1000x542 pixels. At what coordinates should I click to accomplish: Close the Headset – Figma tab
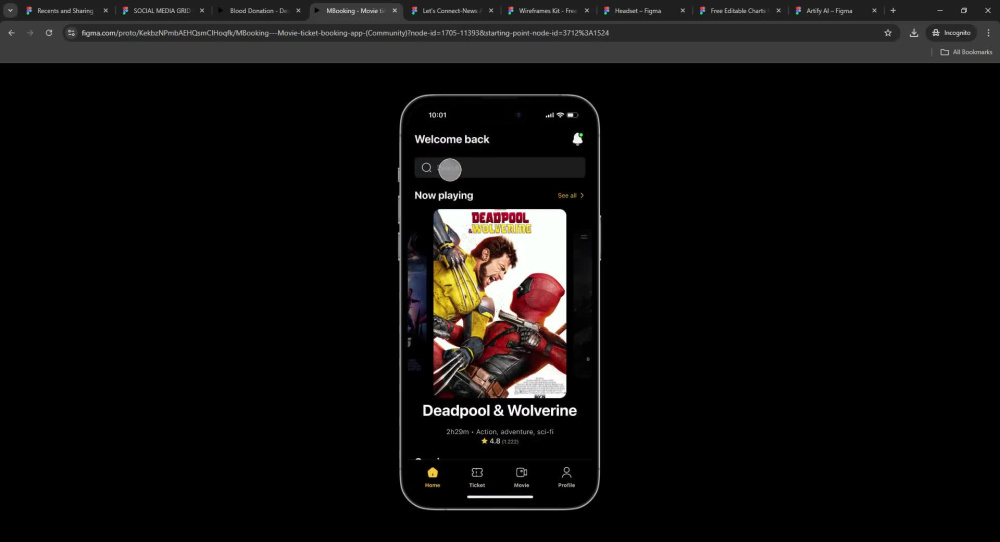[683, 11]
